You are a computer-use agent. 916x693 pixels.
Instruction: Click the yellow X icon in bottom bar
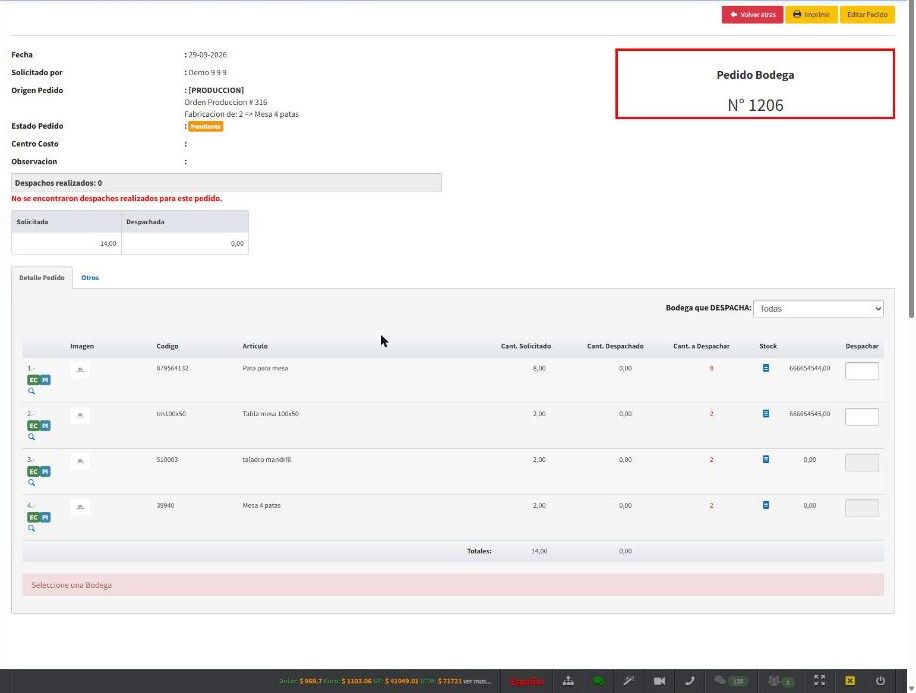click(851, 681)
